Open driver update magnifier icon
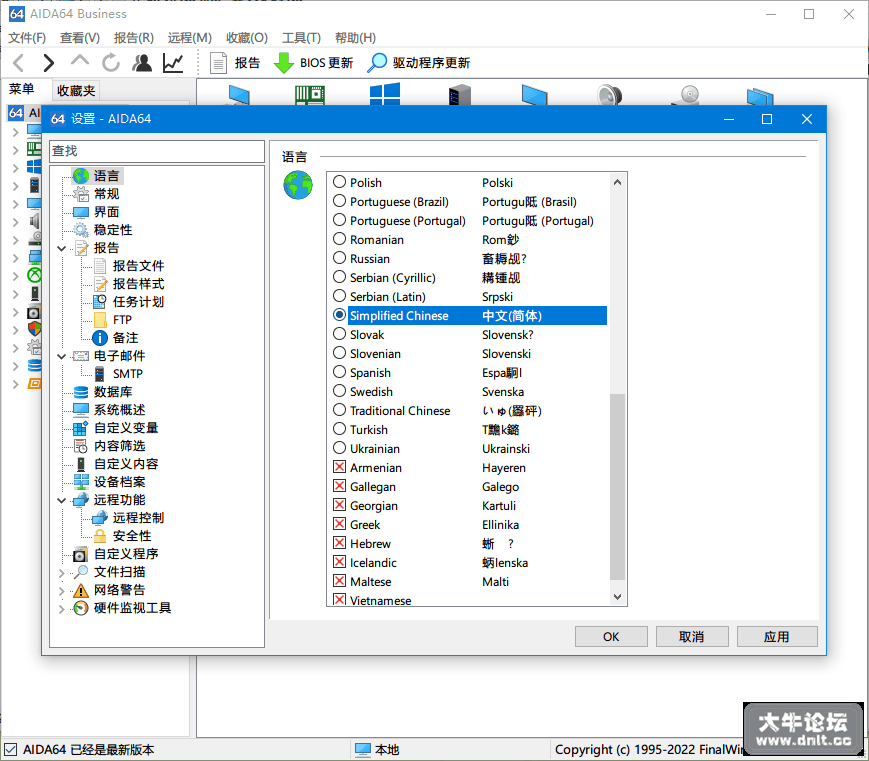 [x=377, y=63]
